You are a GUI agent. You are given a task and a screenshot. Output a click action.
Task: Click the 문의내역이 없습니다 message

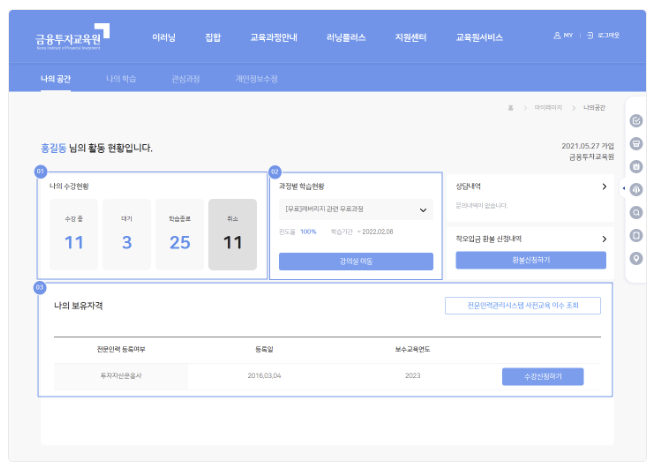tap(482, 205)
